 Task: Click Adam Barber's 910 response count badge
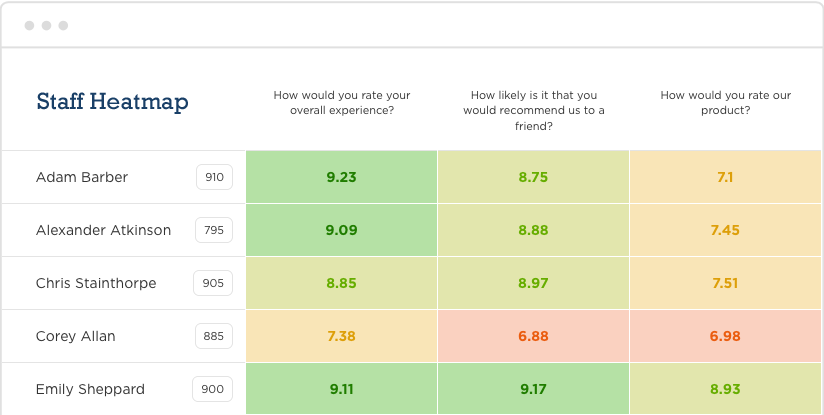click(x=214, y=177)
